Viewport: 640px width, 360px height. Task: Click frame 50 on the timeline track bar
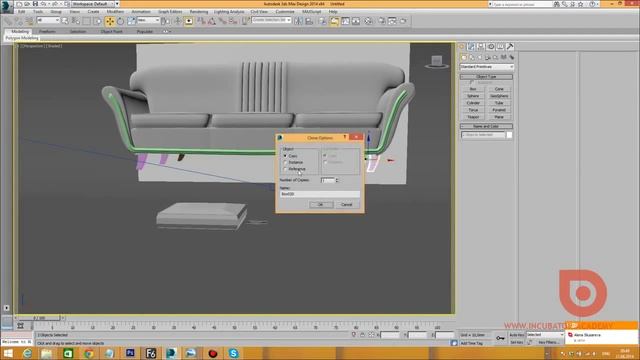[234, 327]
